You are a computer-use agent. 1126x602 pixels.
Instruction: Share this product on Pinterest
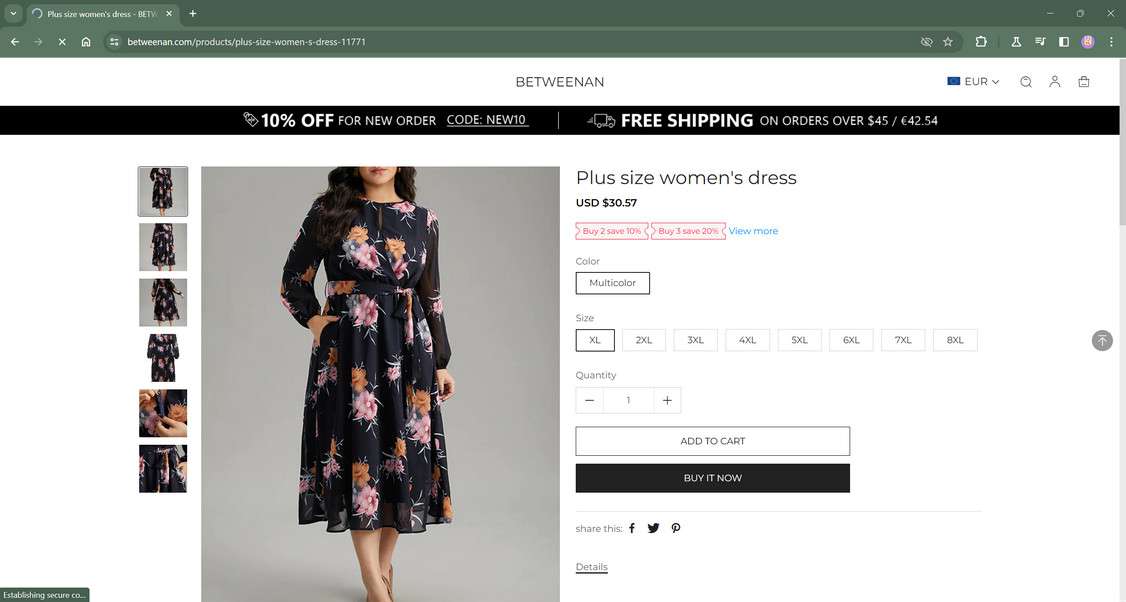pyautogui.click(x=676, y=528)
